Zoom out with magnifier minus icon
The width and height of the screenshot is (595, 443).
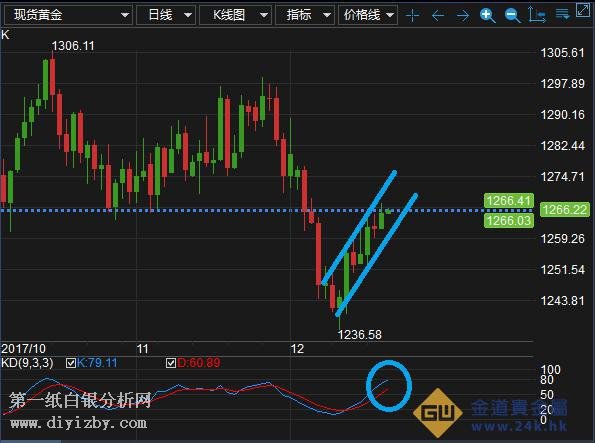pyautogui.click(x=513, y=16)
